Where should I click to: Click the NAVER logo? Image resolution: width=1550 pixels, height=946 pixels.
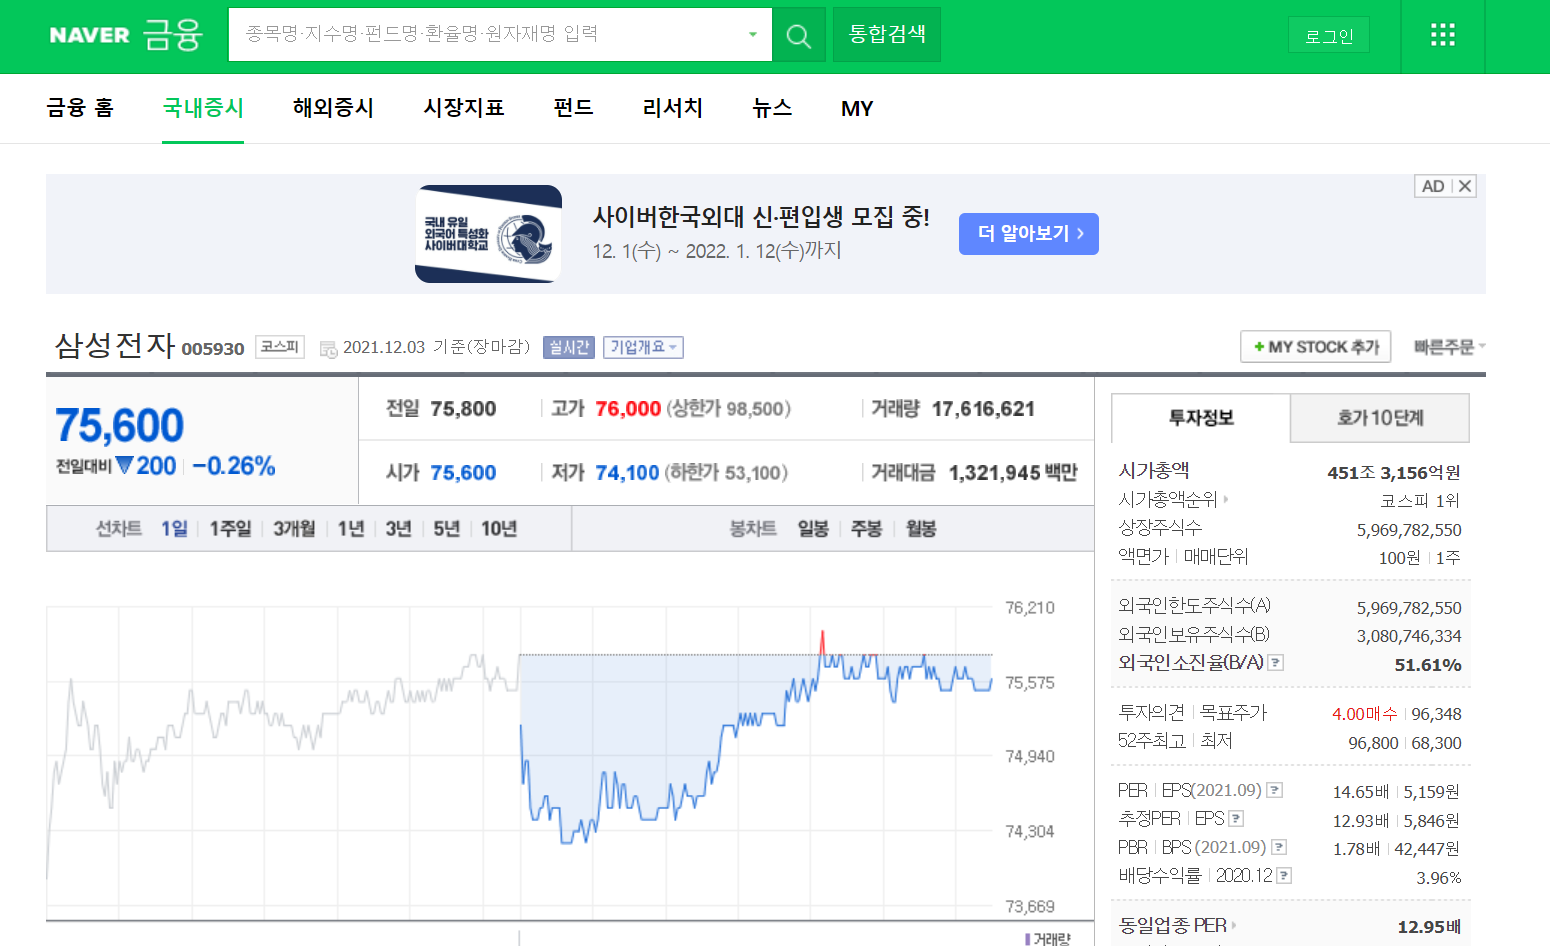coord(89,35)
